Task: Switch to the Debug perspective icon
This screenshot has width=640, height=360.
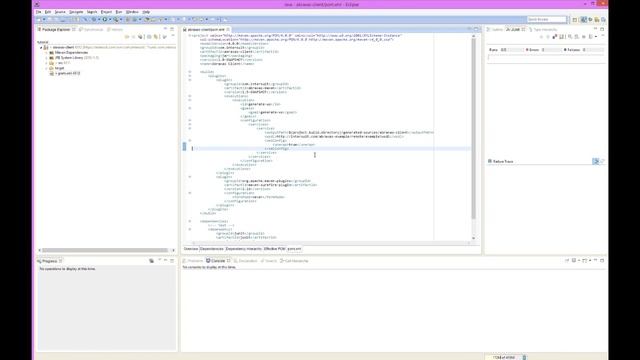Action: 591,20
